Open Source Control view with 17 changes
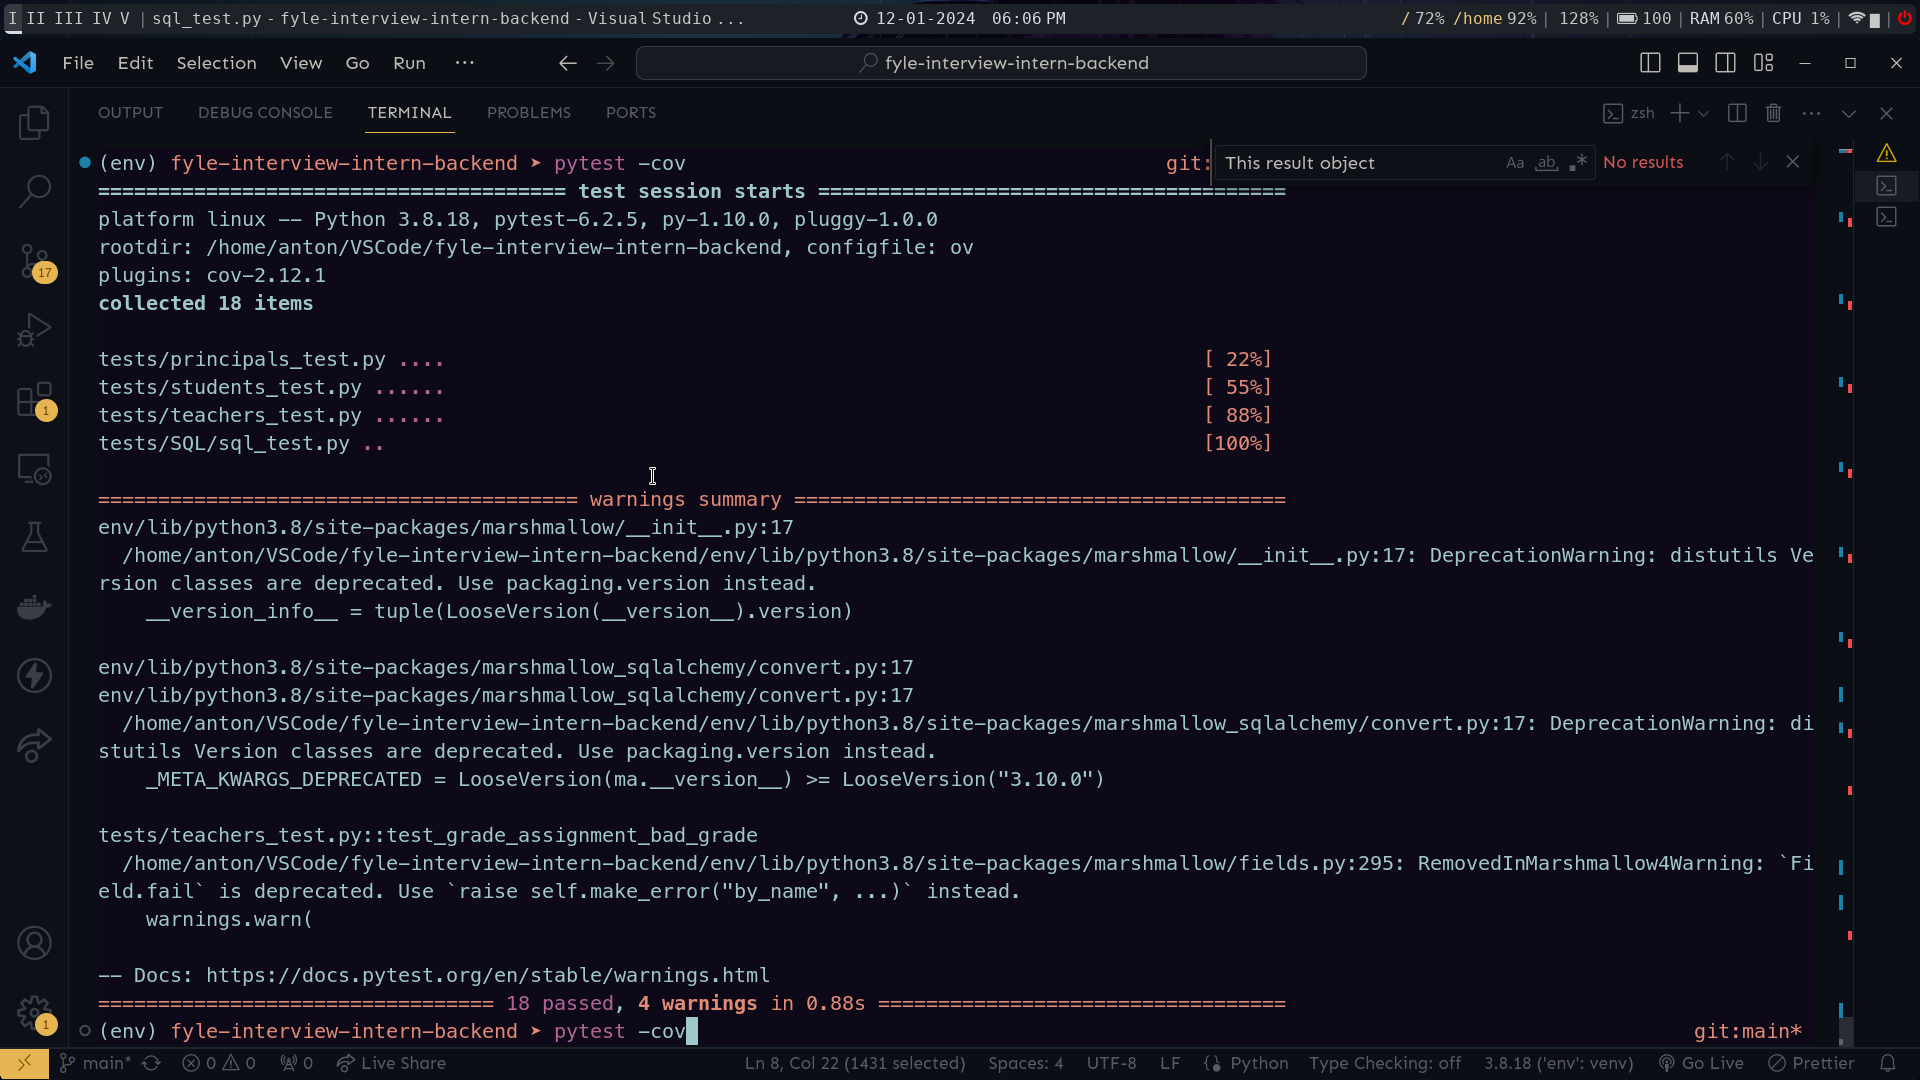This screenshot has height=1080, width=1920. (34, 262)
